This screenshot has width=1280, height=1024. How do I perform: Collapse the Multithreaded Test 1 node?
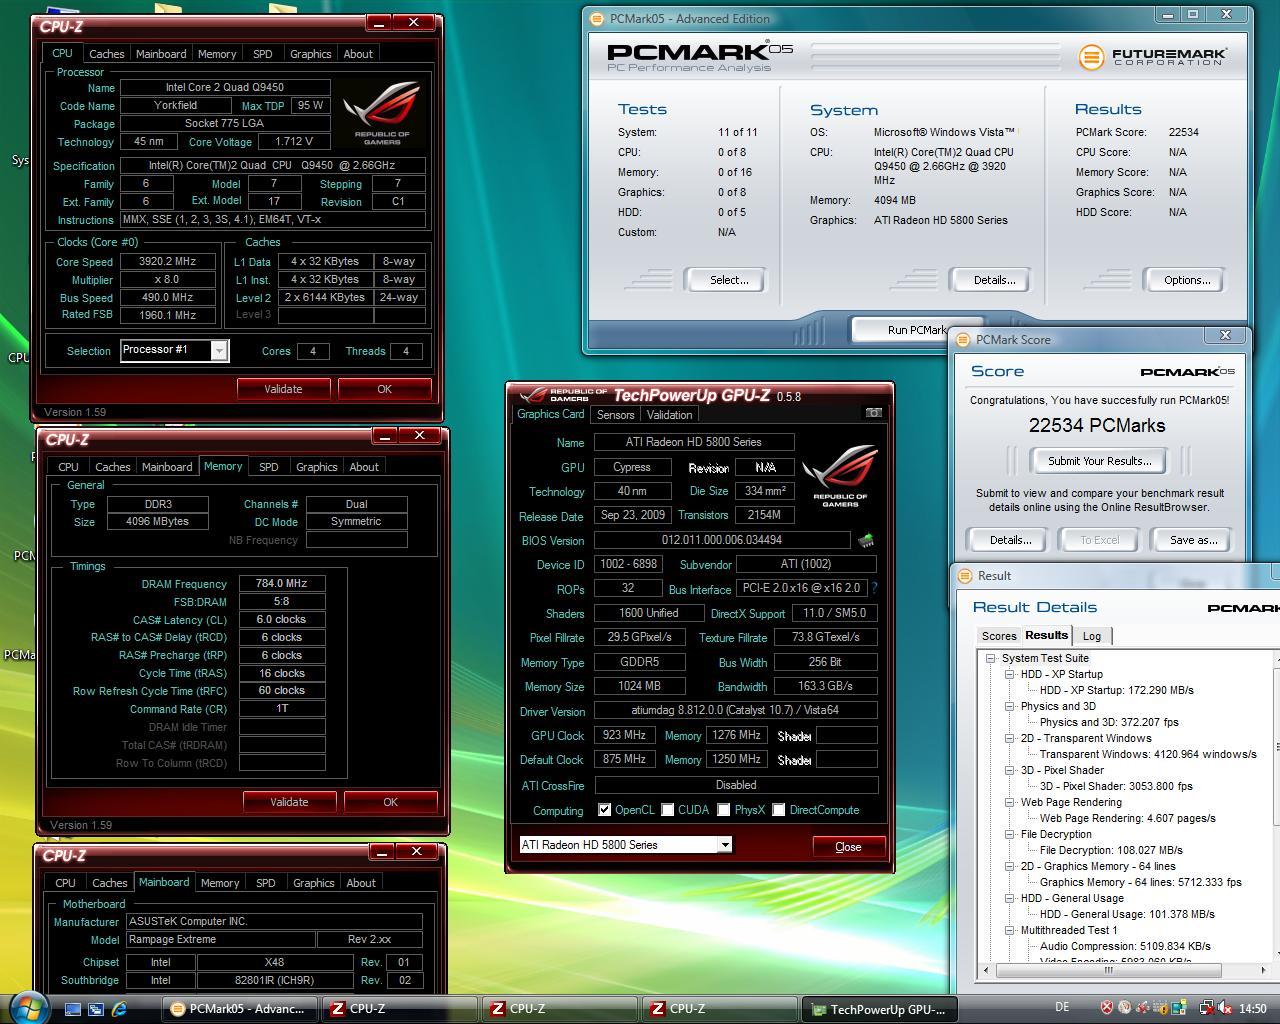[1009, 930]
